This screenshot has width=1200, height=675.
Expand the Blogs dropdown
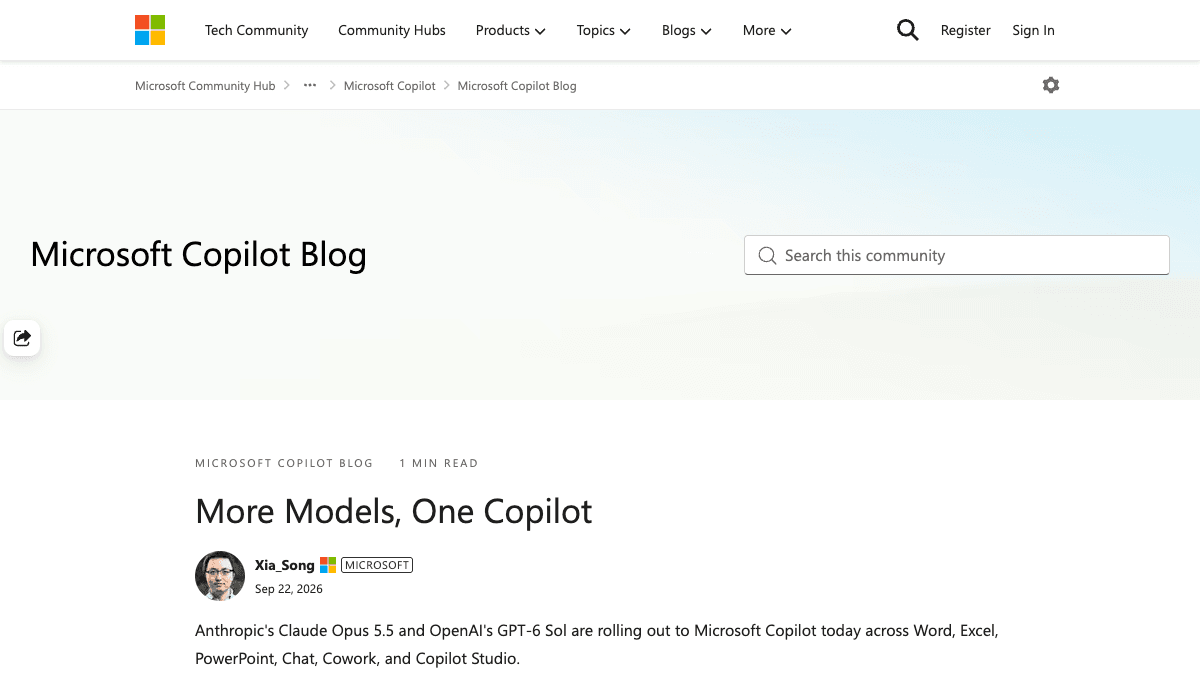coord(686,30)
